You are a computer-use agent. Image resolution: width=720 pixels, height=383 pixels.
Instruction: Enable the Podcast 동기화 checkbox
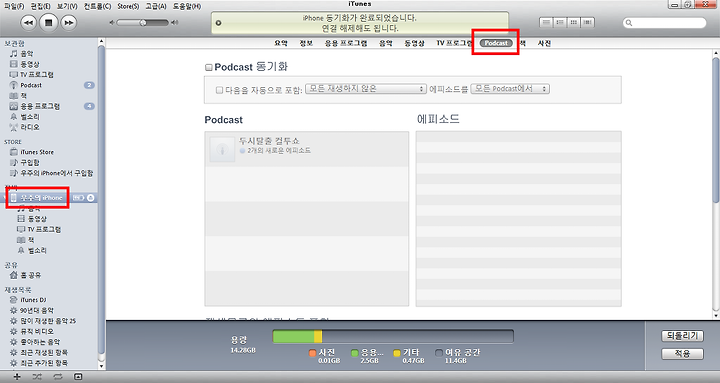(x=208, y=68)
